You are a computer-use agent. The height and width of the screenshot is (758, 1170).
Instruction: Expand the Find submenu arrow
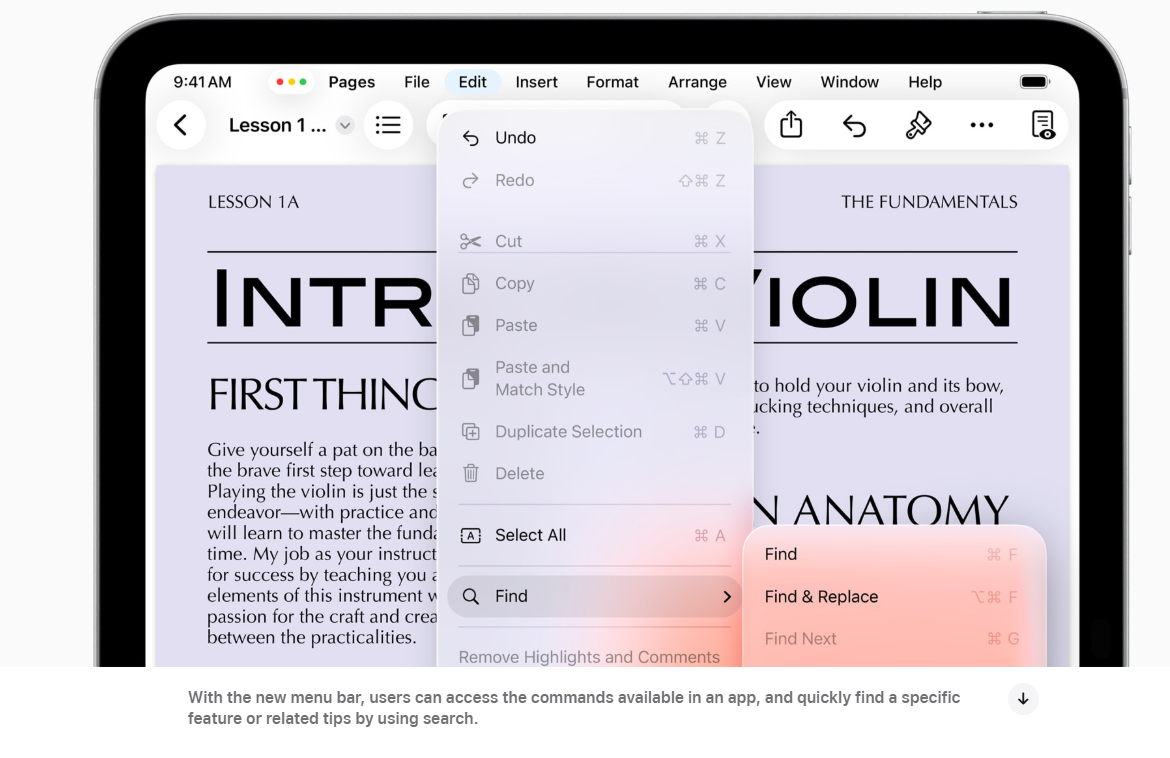click(x=727, y=597)
